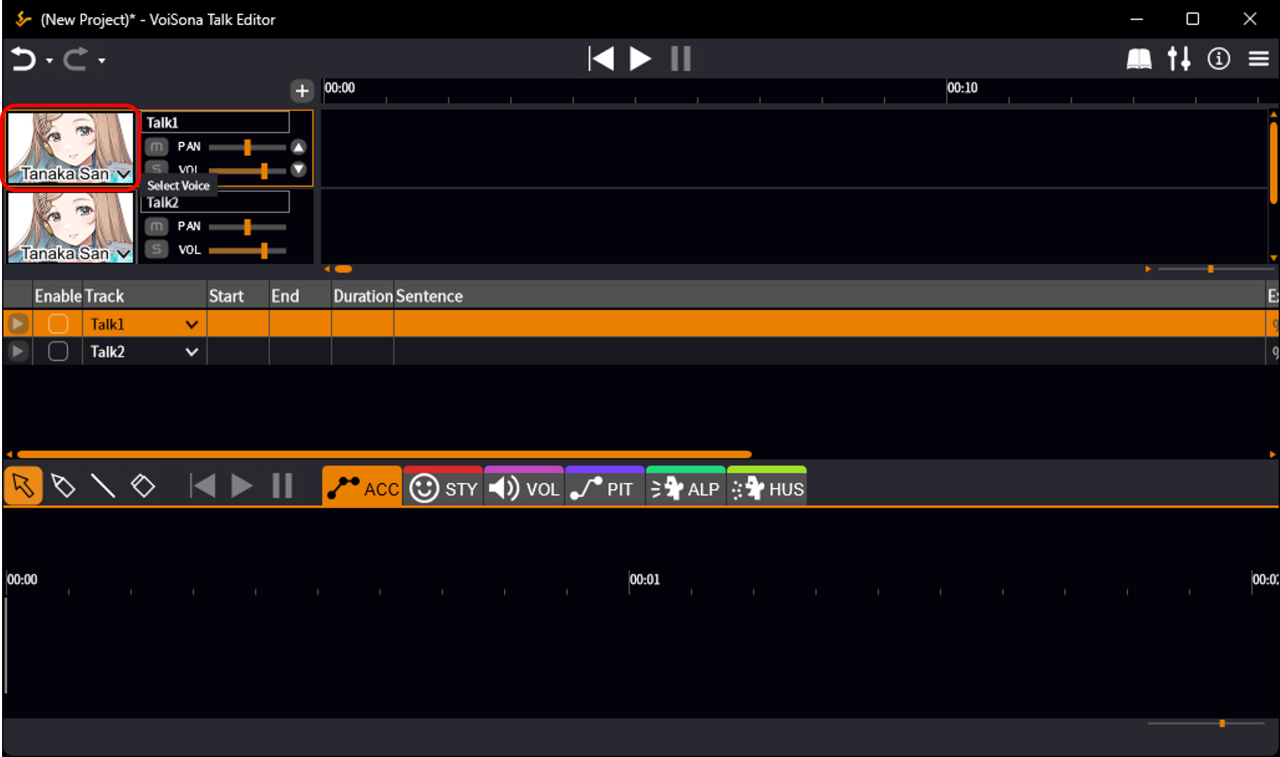Click the VoiSona app icon in the title bar
1280x757 pixels.
point(23,19)
